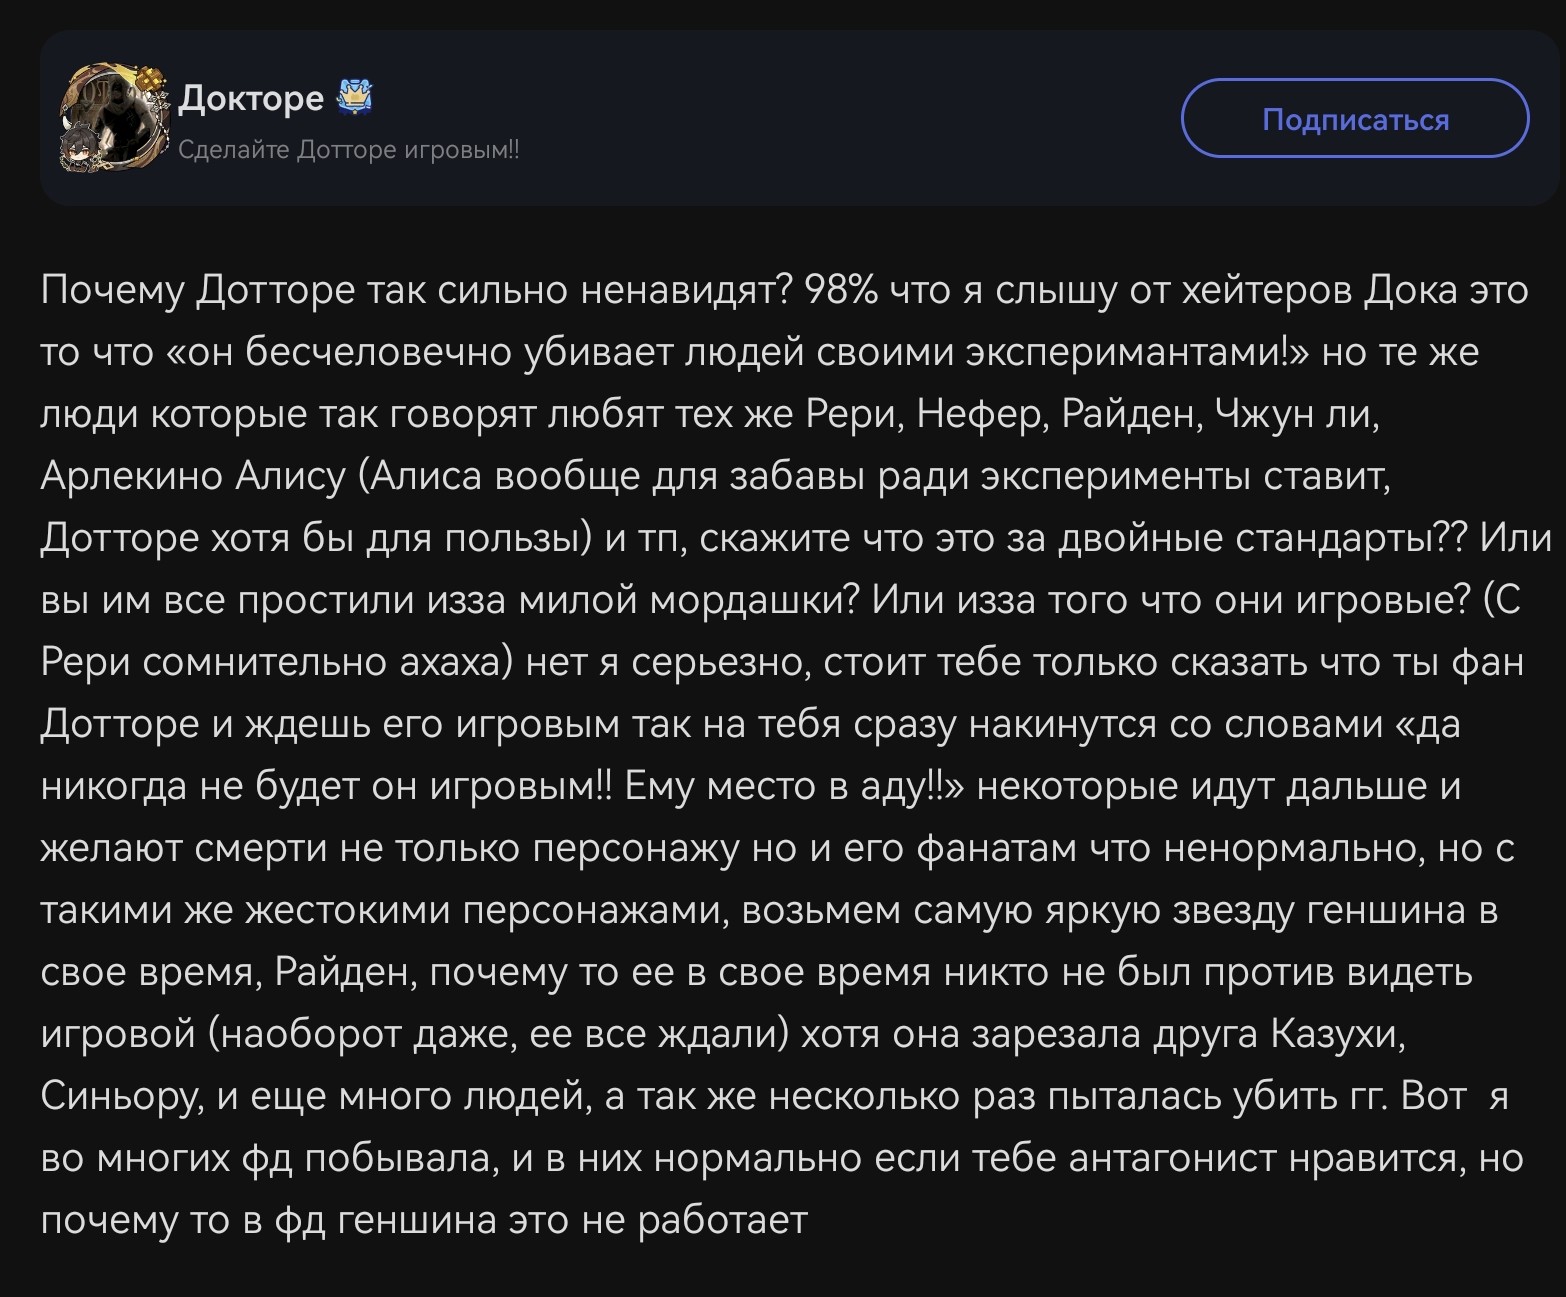Click the word Синьору in the post text
Image resolution: width=1566 pixels, height=1297 pixels.
pos(120,1097)
